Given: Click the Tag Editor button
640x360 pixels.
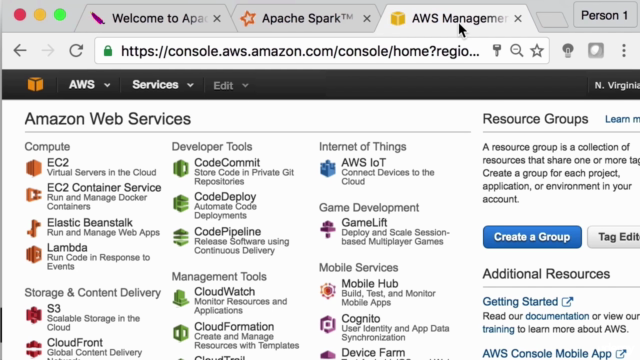Looking at the screenshot, I should point(614,237).
